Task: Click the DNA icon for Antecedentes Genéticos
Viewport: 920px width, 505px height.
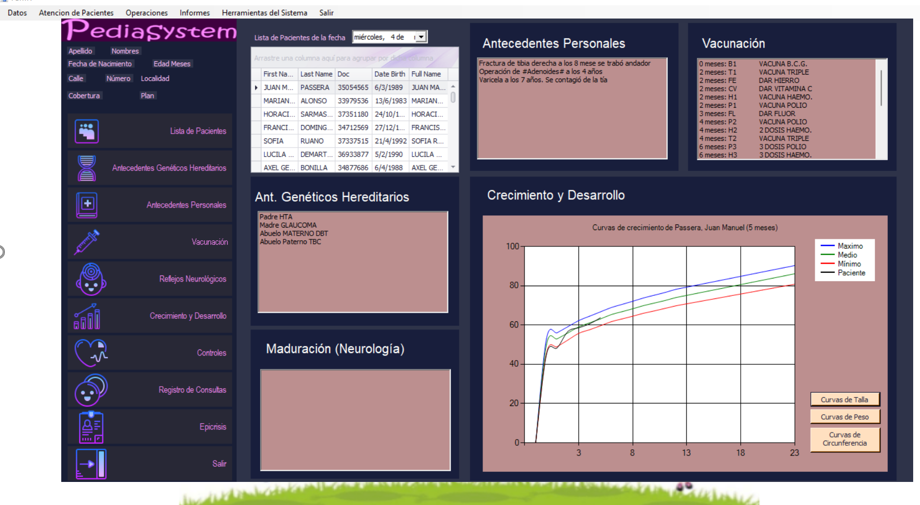Action: coord(87,168)
